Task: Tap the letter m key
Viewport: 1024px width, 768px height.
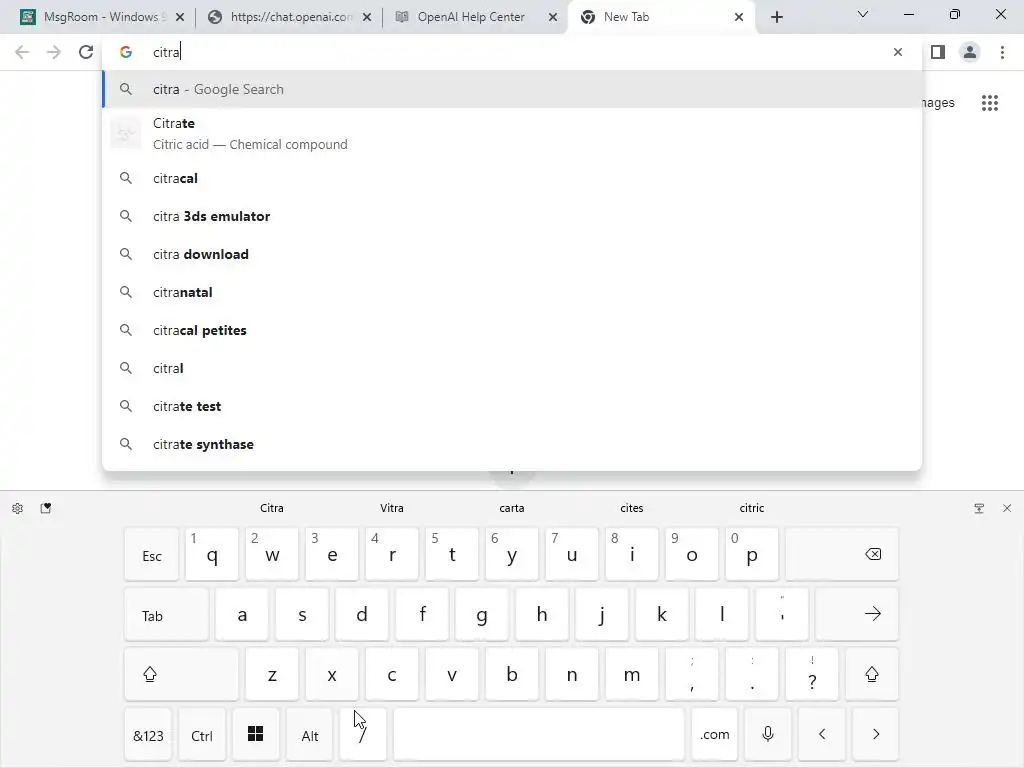Action: (632, 674)
